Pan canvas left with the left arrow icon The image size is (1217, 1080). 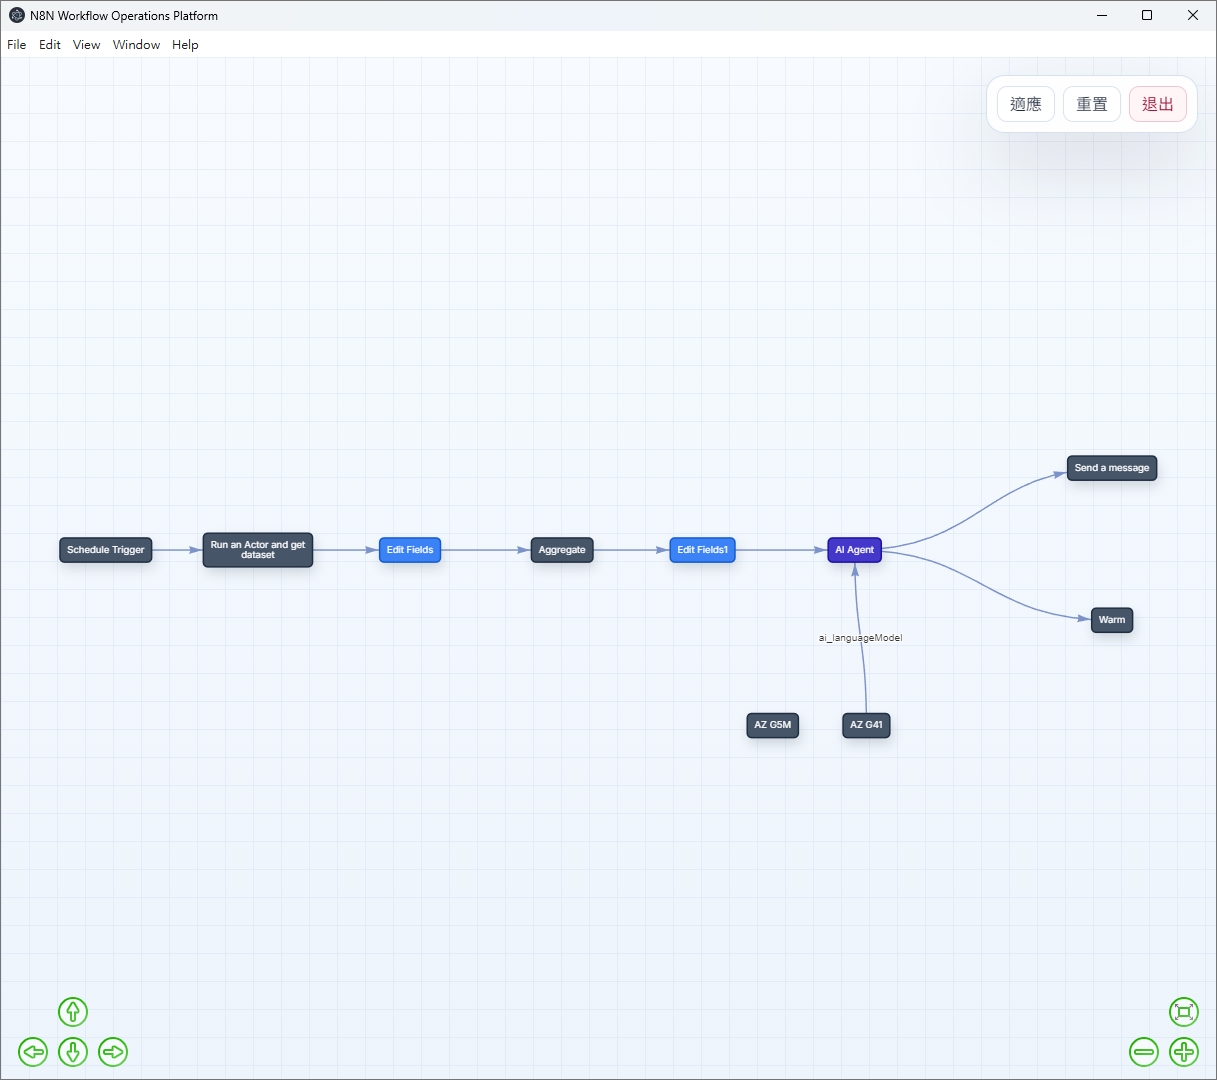[33, 1052]
